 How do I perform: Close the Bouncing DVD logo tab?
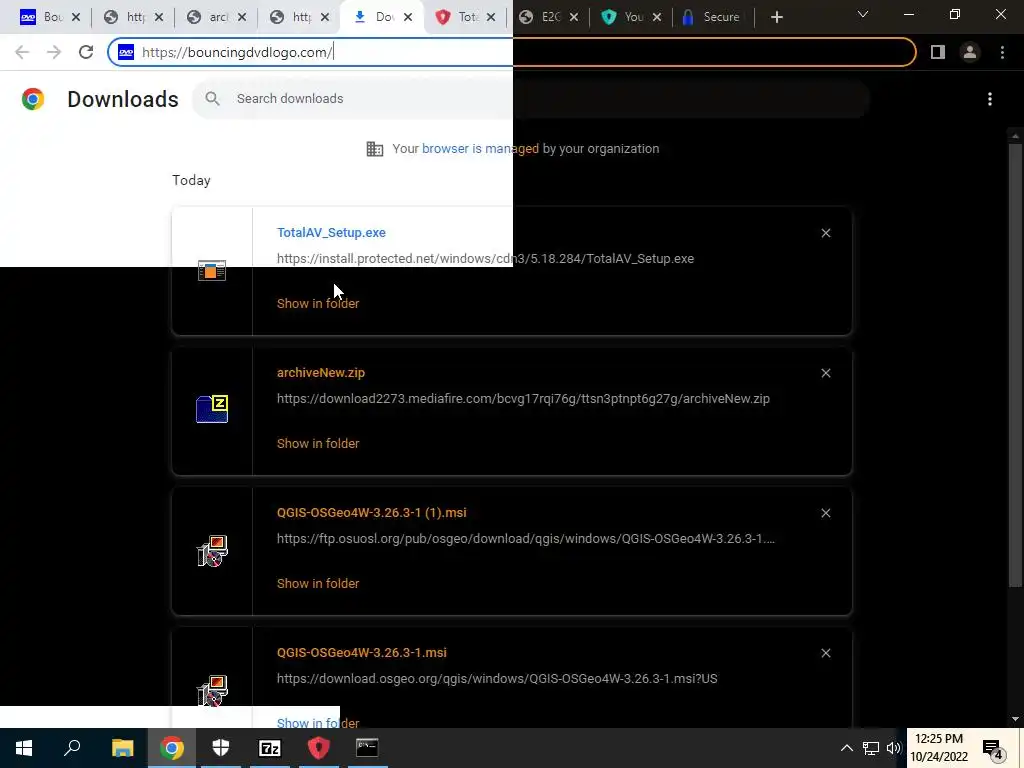click(x=76, y=18)
